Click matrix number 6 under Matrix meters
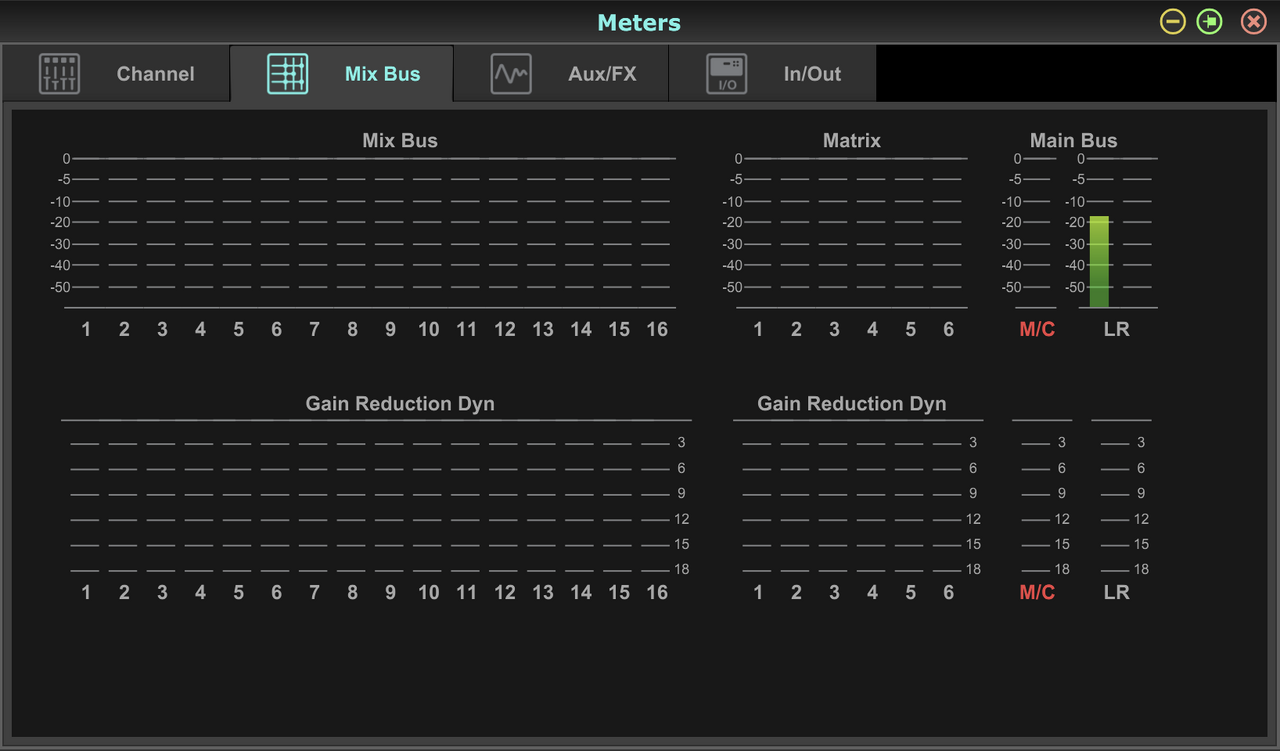The height and width of the screenshot is (751, 1280). tap(948, 329)
